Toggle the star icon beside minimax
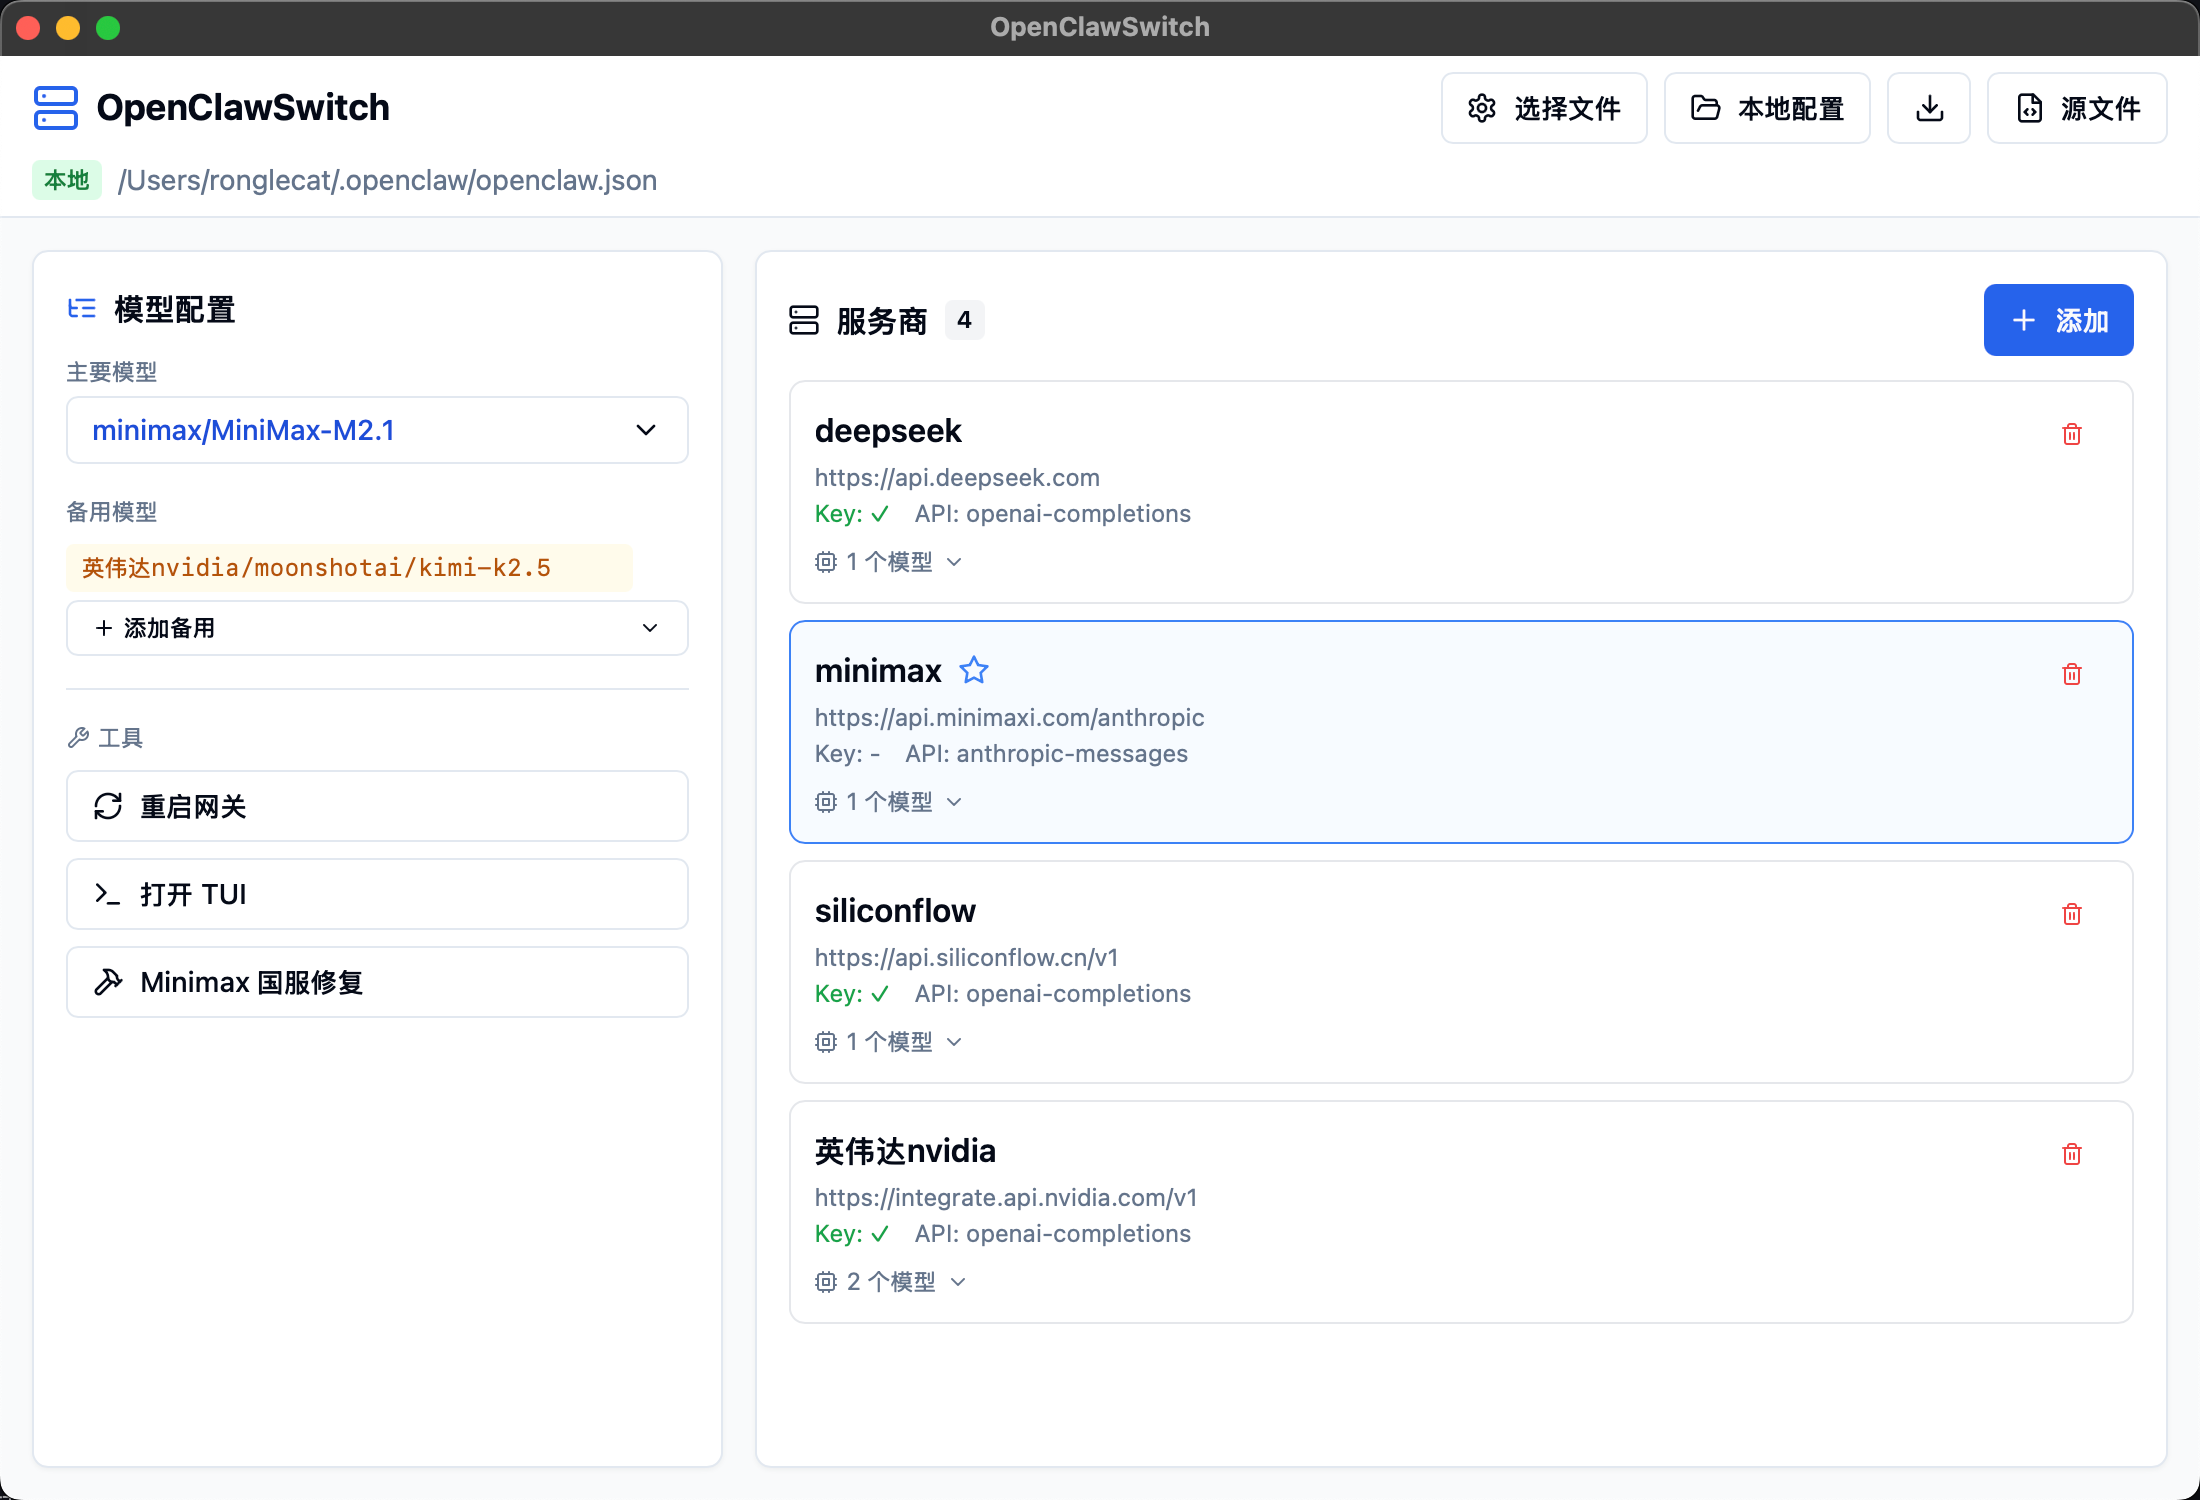Image resolution: width=2200 pixels, height=1500 pixels. [x=973, y=670]
